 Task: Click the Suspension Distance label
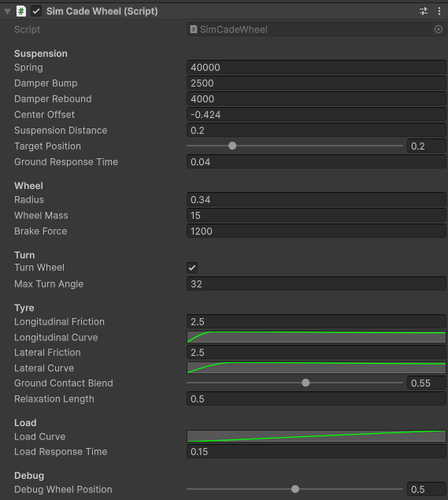pos(61,131)
